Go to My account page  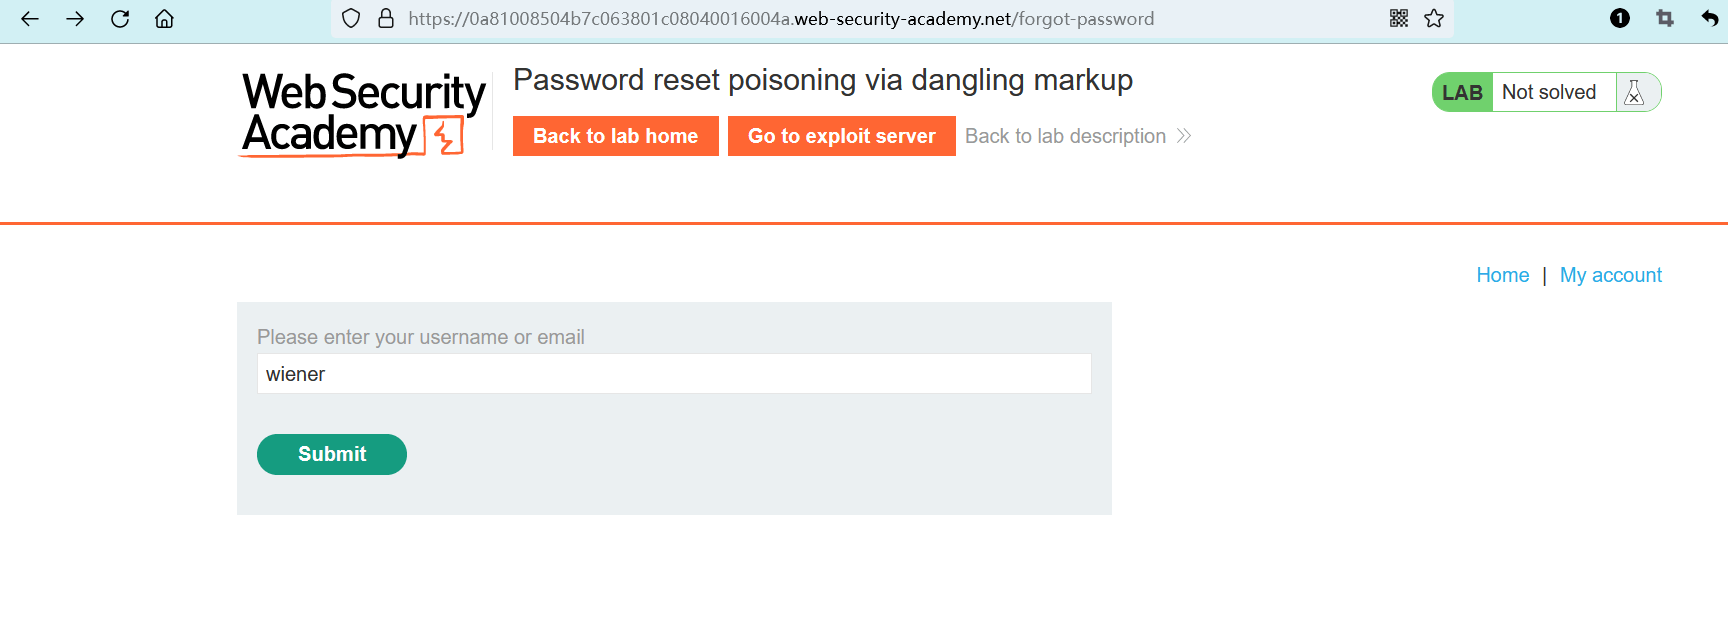point(1610,275)
